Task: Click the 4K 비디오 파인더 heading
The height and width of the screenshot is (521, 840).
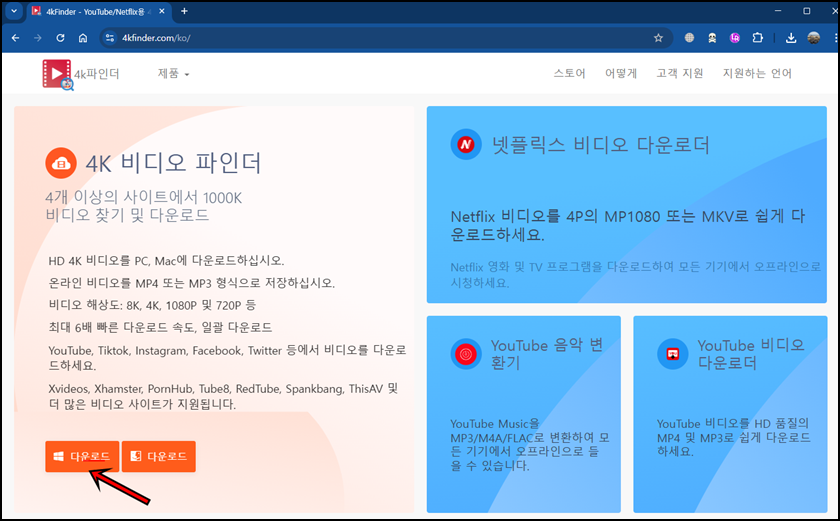Action: pos(174,163)
